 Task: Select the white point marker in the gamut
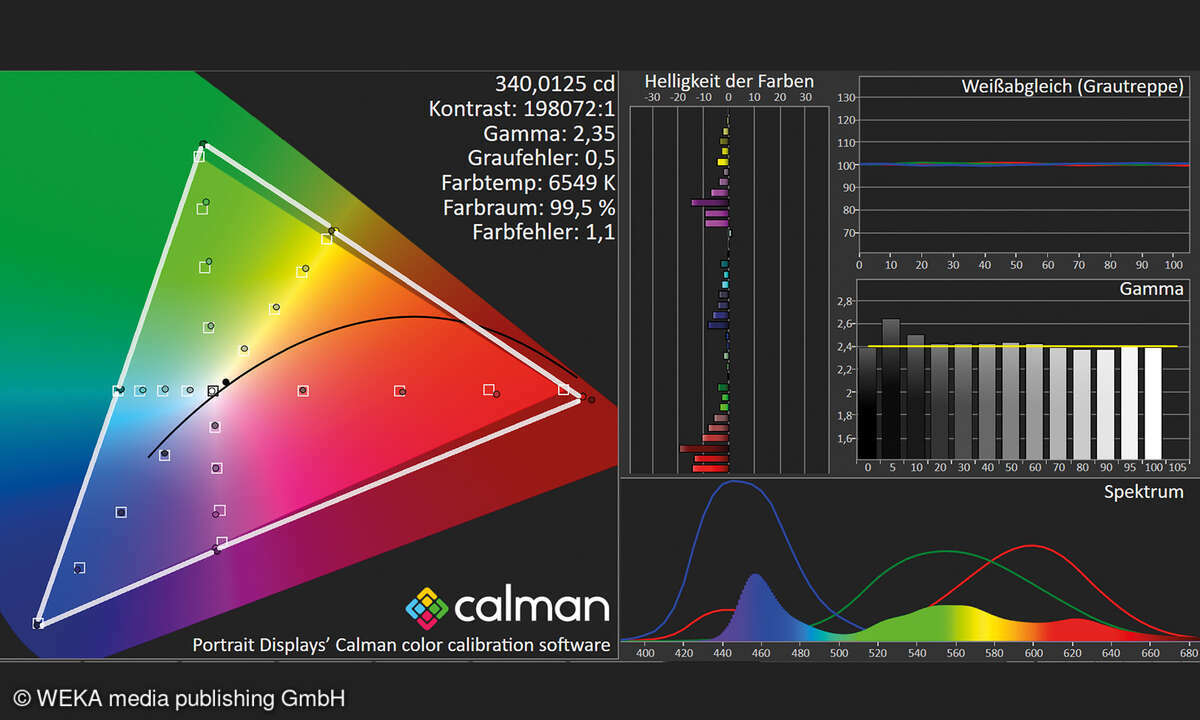(212, 391)
